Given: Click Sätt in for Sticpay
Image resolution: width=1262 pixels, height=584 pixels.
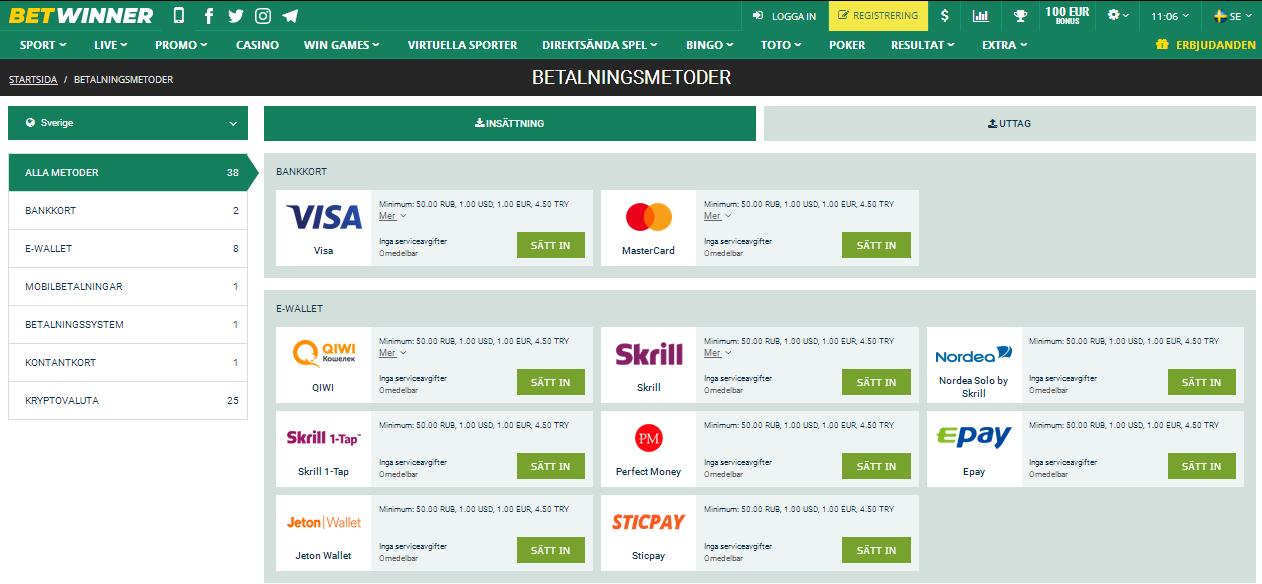Looking at the screenshot, I should (x=876, y=550).
